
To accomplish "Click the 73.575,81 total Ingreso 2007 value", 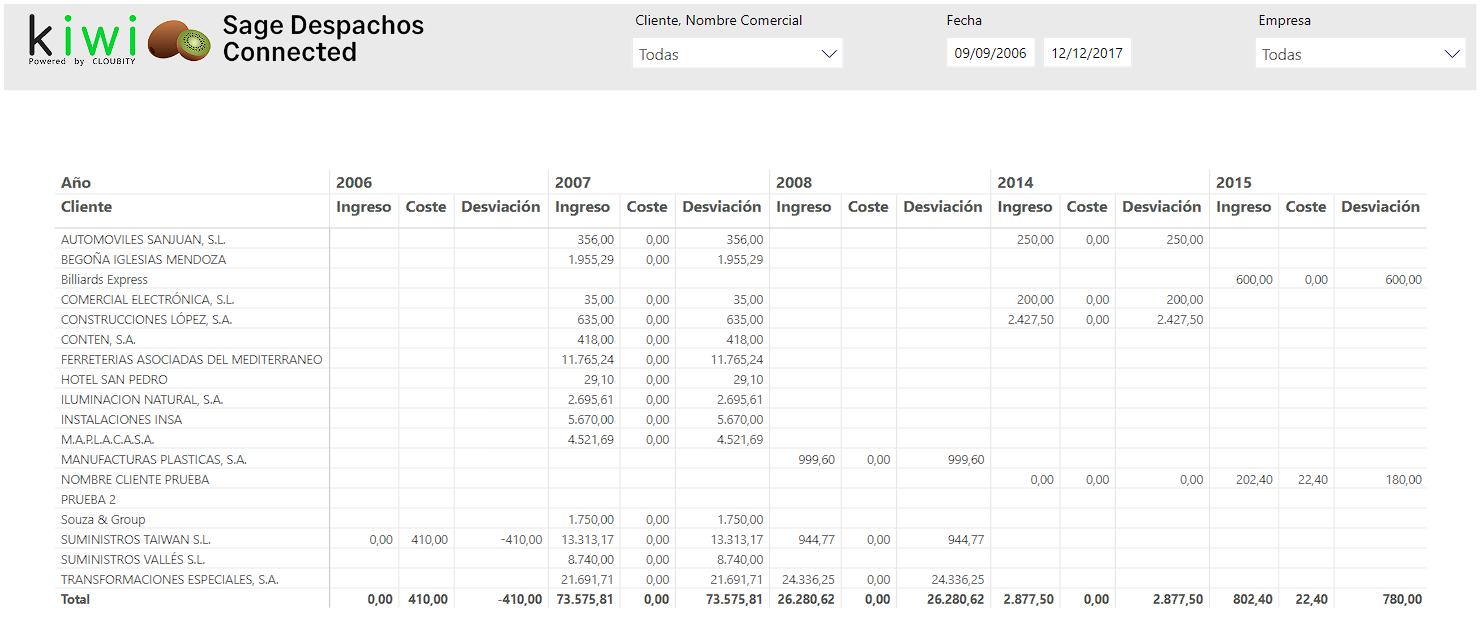I will click(584, 600).
